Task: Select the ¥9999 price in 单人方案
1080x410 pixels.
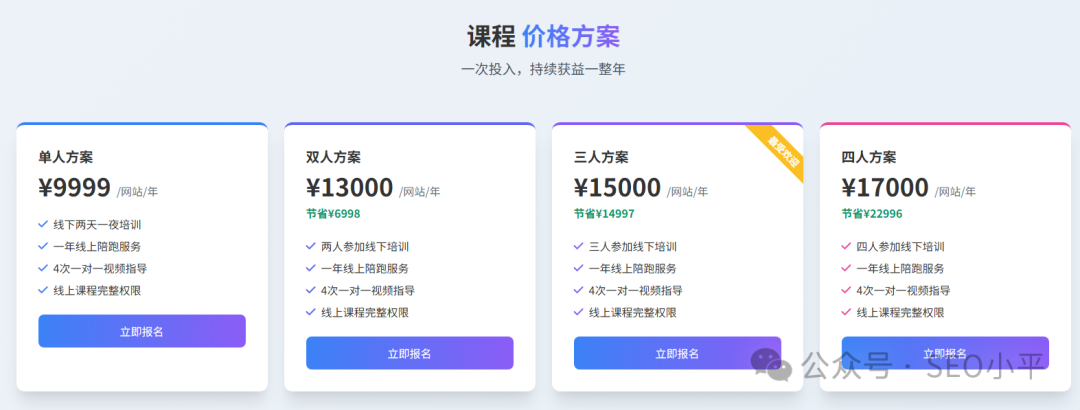Action: [74, 187]
